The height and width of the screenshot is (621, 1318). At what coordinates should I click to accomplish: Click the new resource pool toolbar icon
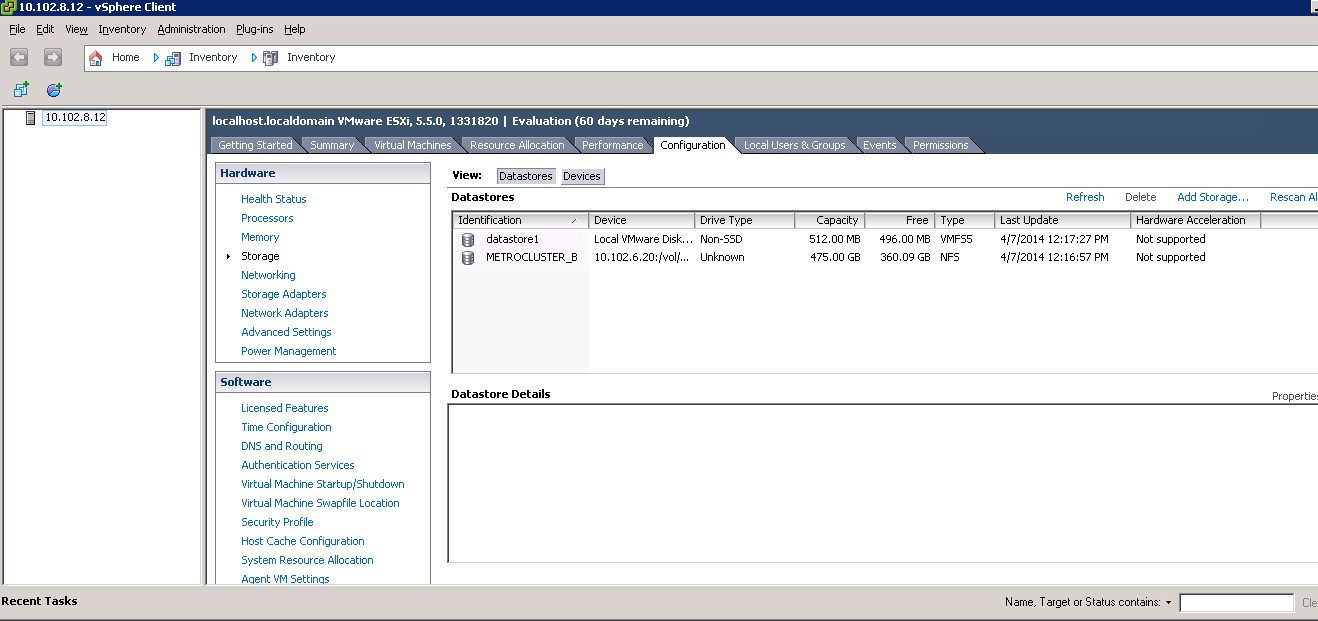point(54,90)
